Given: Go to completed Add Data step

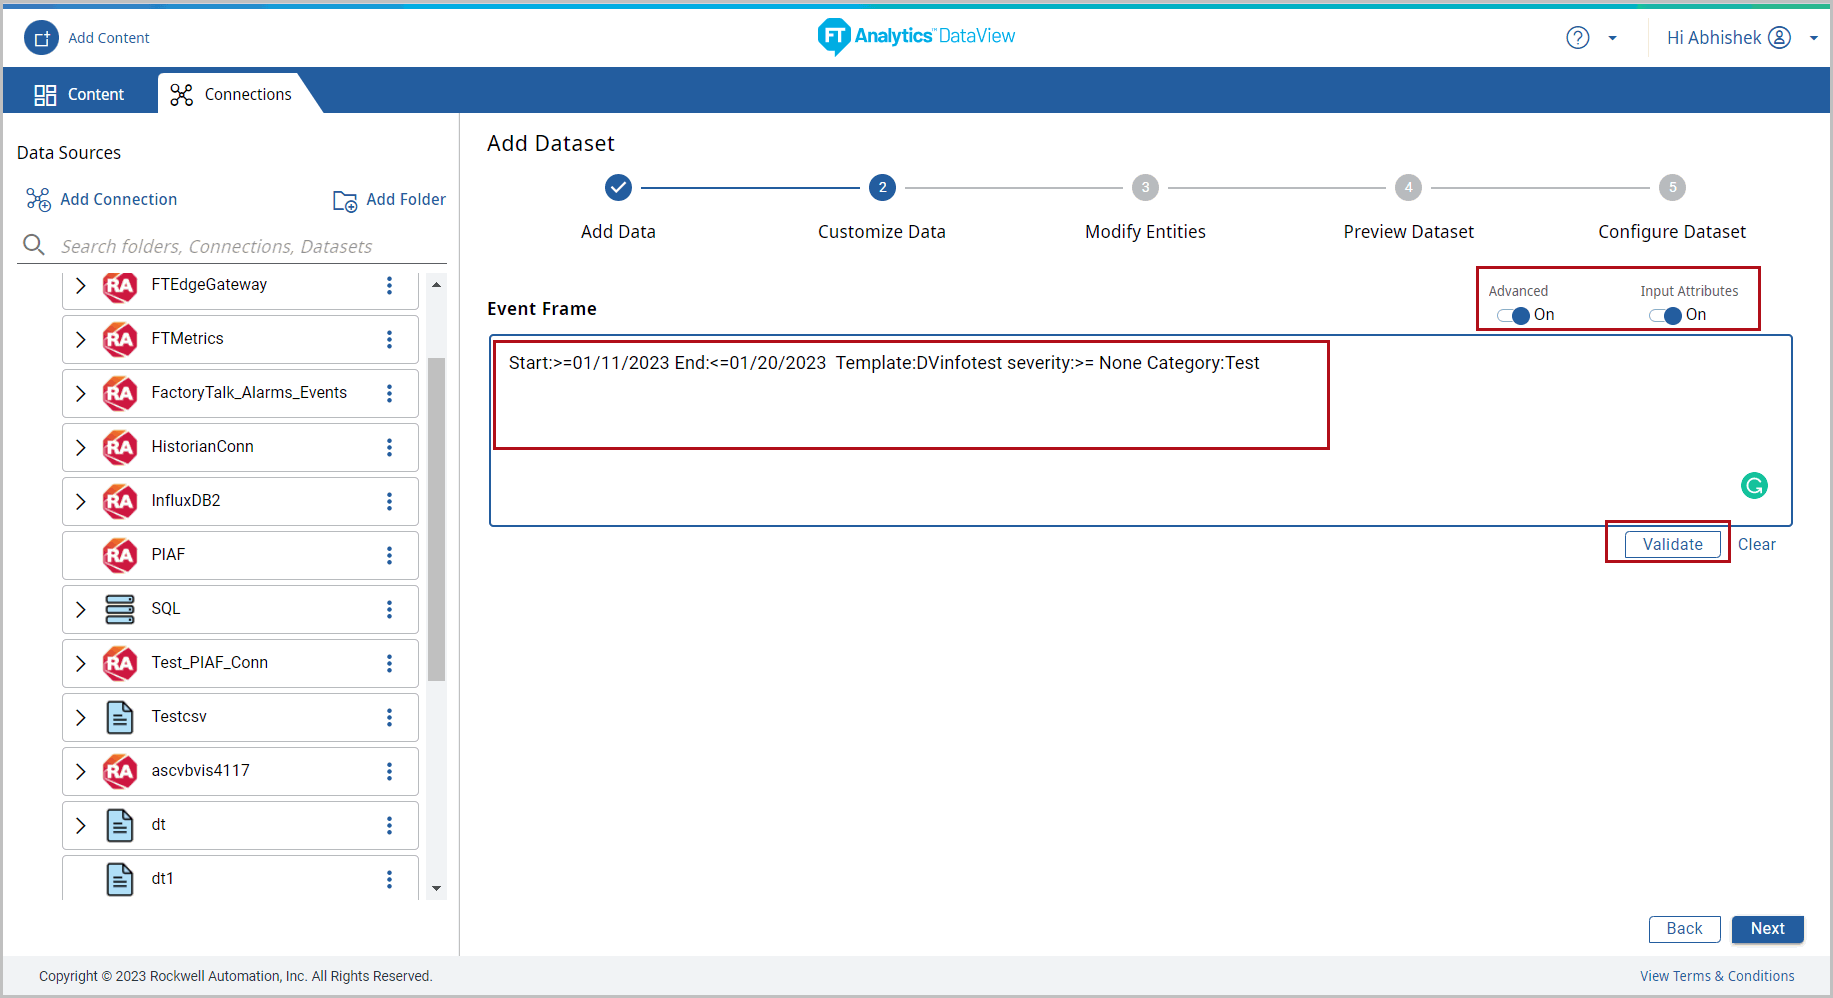Looking at the screenshot, I should [619, 188].
